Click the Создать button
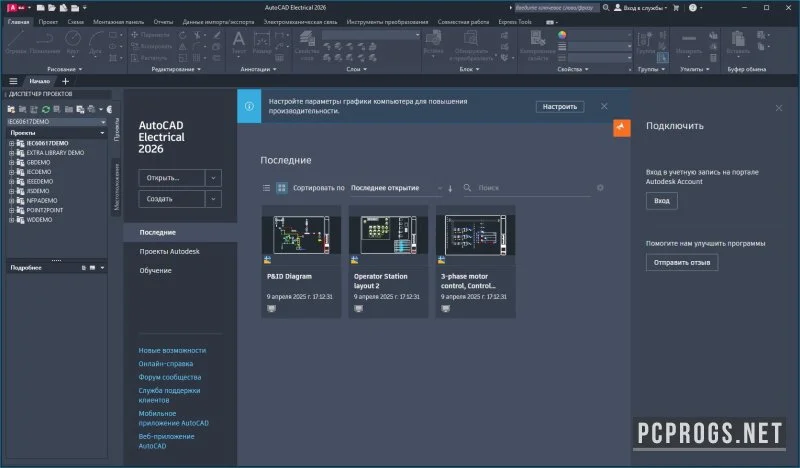This screenshot has height=468, width=800. 171,199
